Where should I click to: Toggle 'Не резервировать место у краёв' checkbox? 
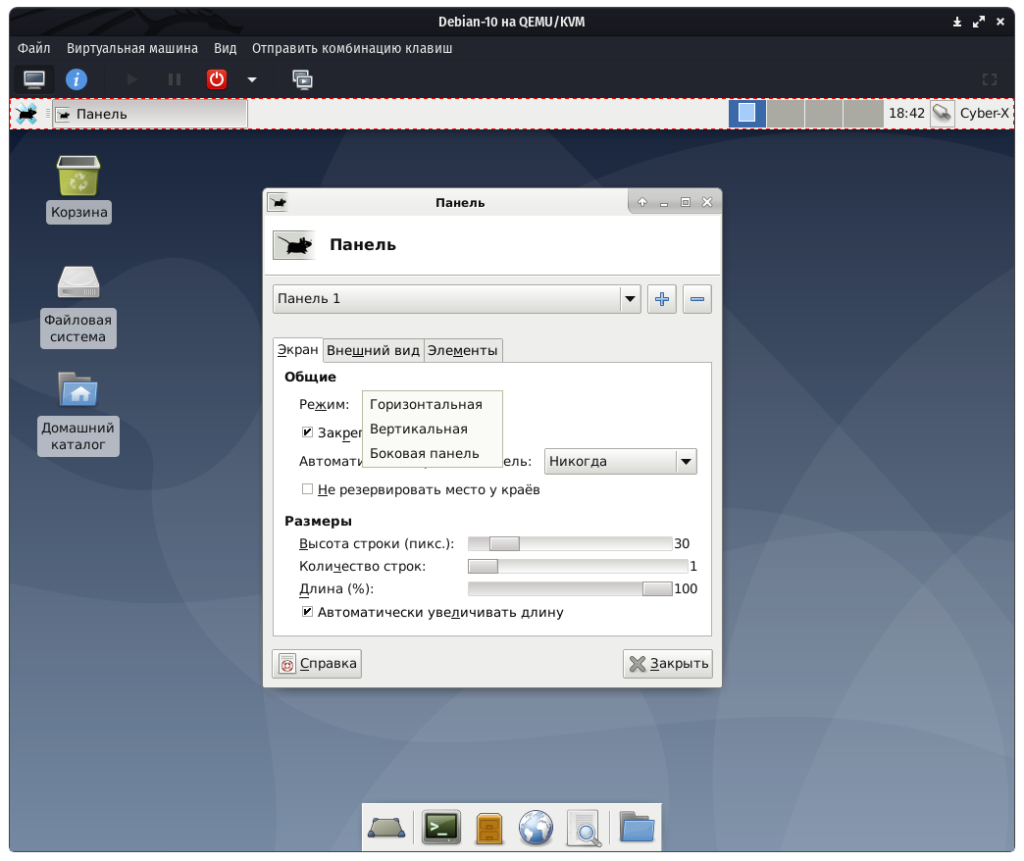(x=308, y=490)
